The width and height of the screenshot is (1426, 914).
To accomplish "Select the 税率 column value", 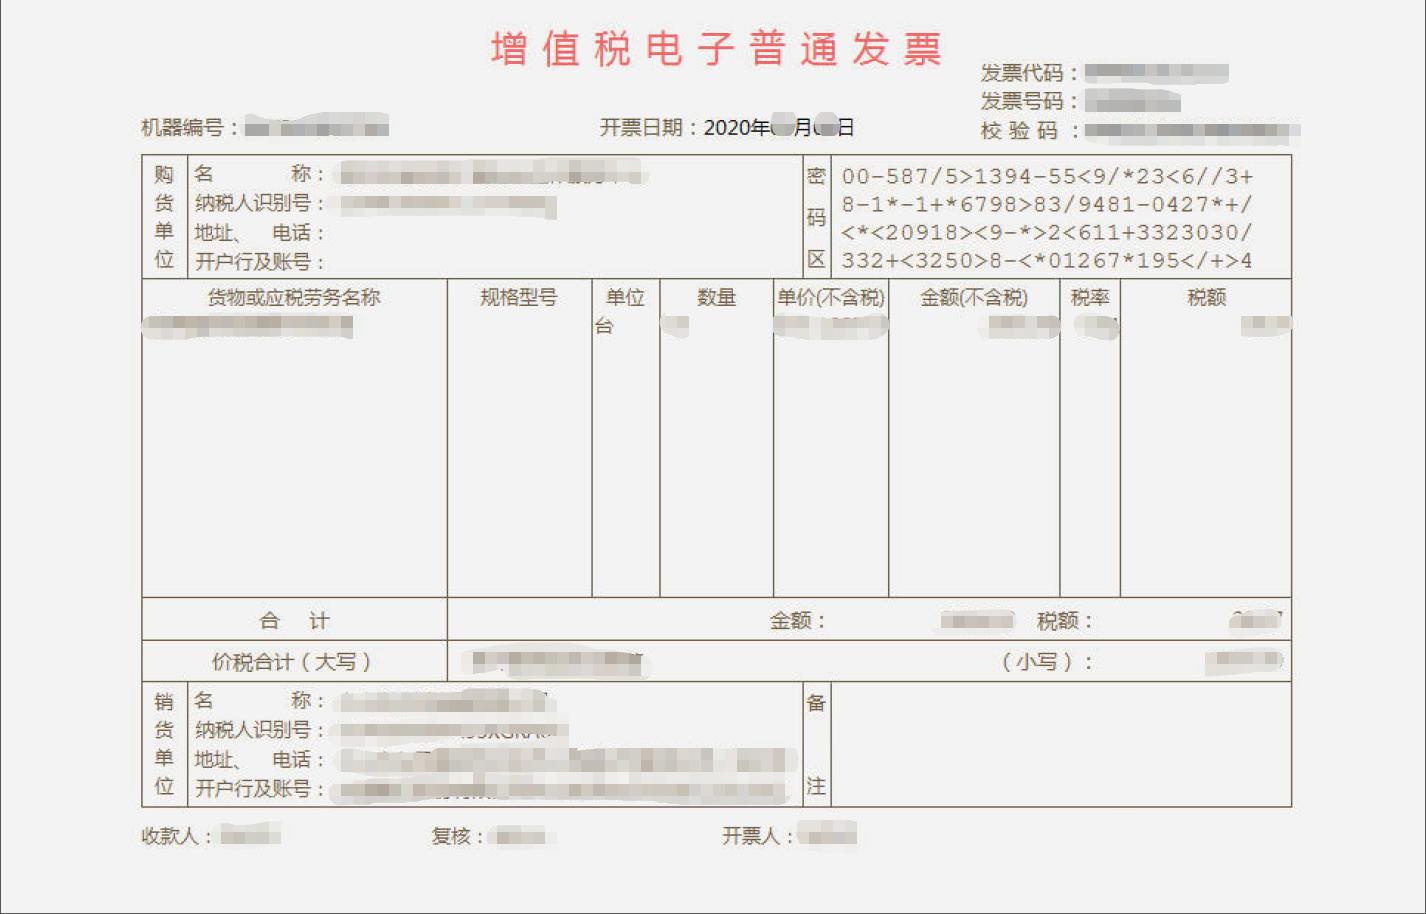I will pos(1090,326).
